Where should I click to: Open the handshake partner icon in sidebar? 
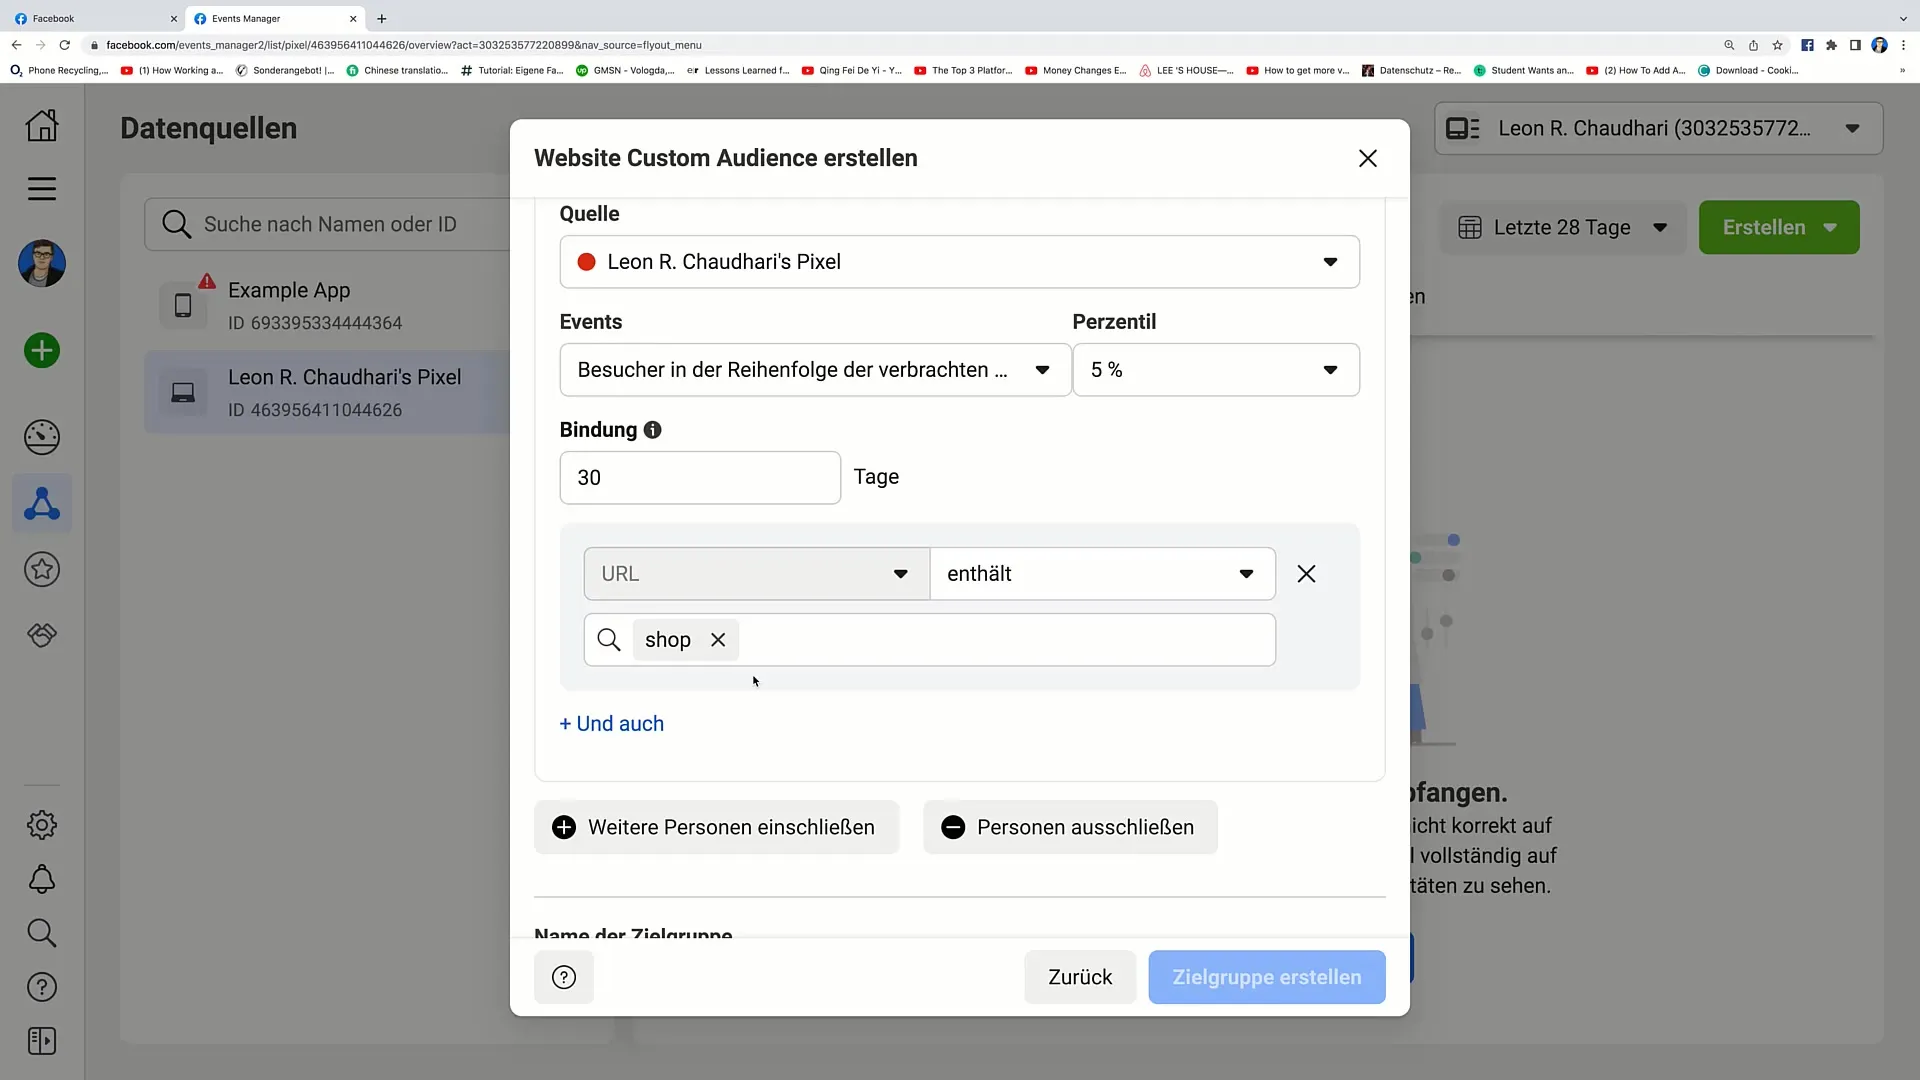(x=42, y=636)
